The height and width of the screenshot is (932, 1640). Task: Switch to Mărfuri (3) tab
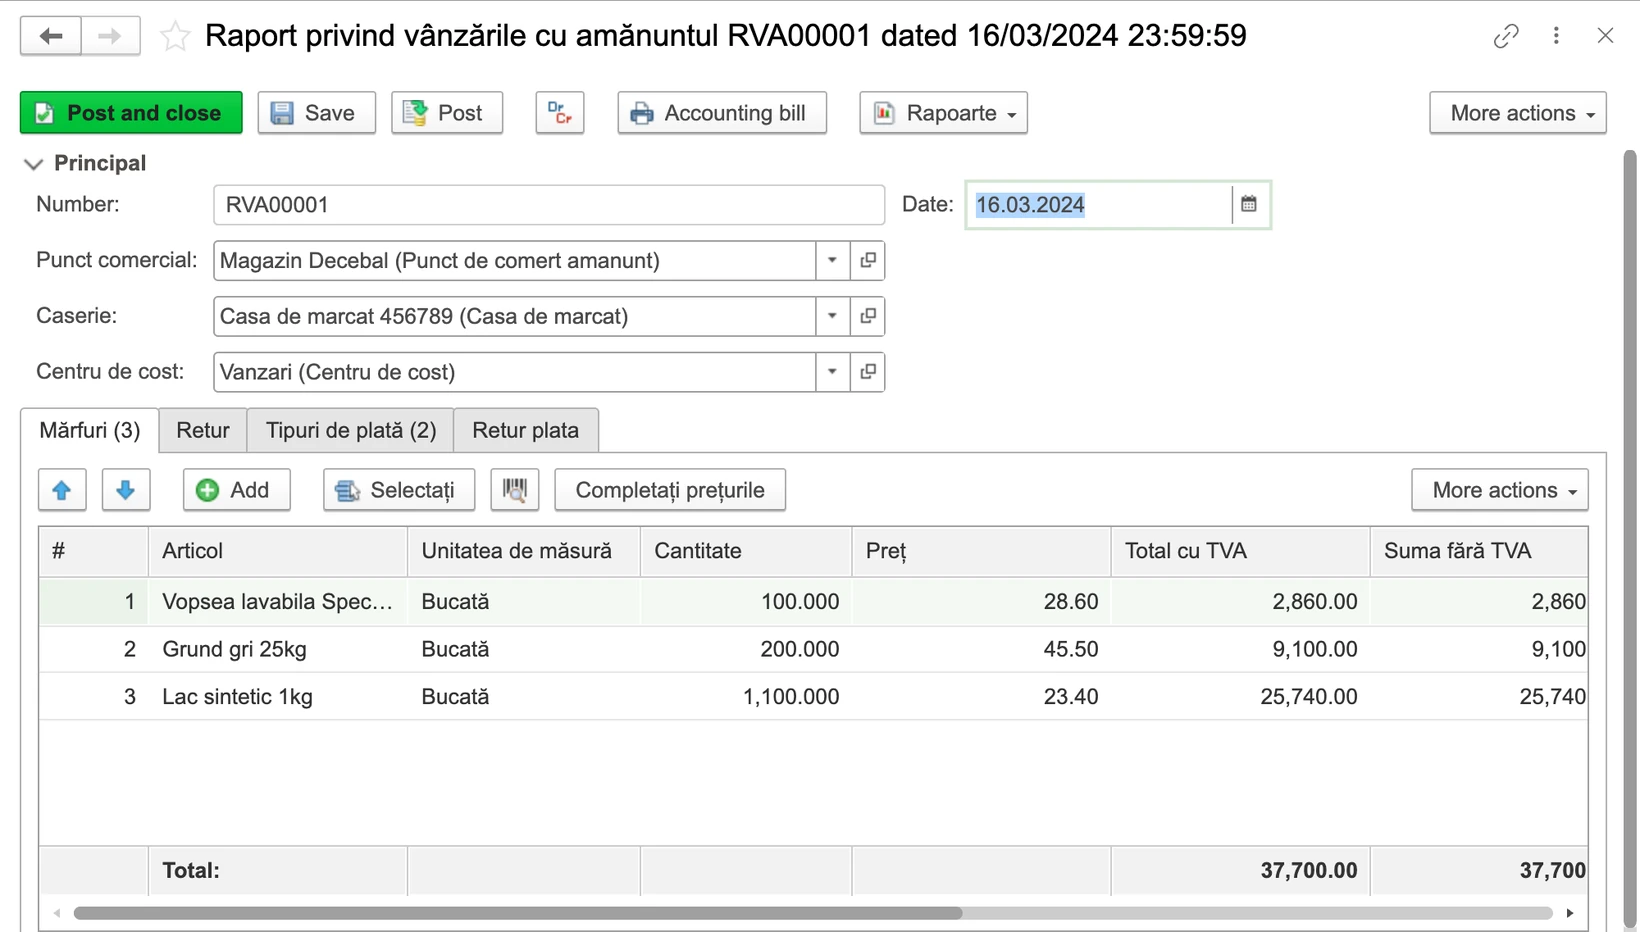coord(89,431)
